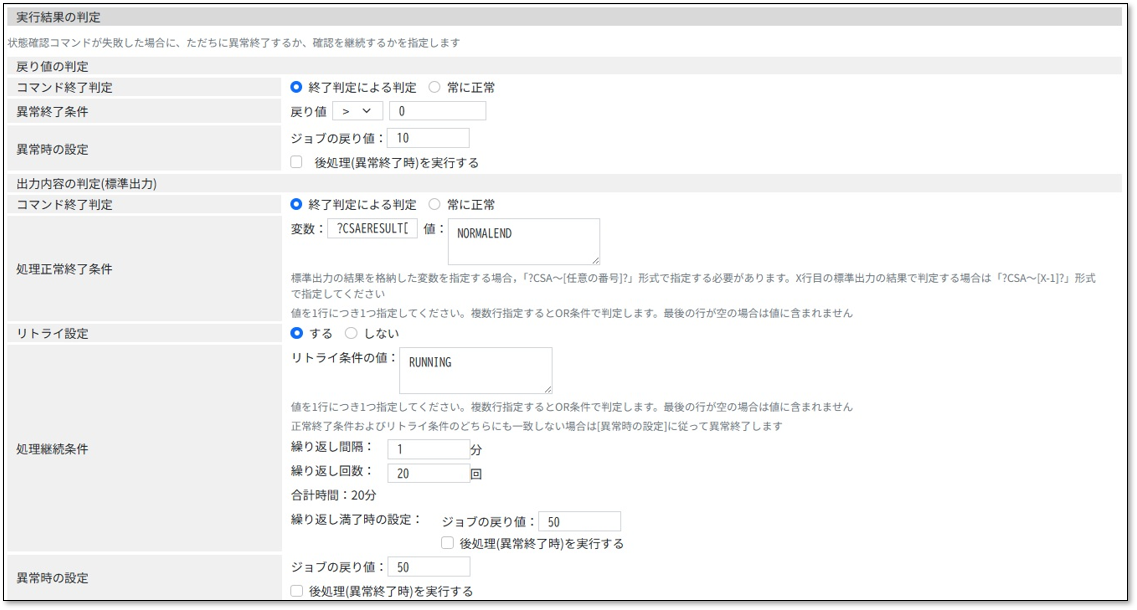This screenshot has width=1137, height=610.
Task: Check 後処理(異常終了時)を実行する under 繰り返し満了時の設定
Action: 448,543
